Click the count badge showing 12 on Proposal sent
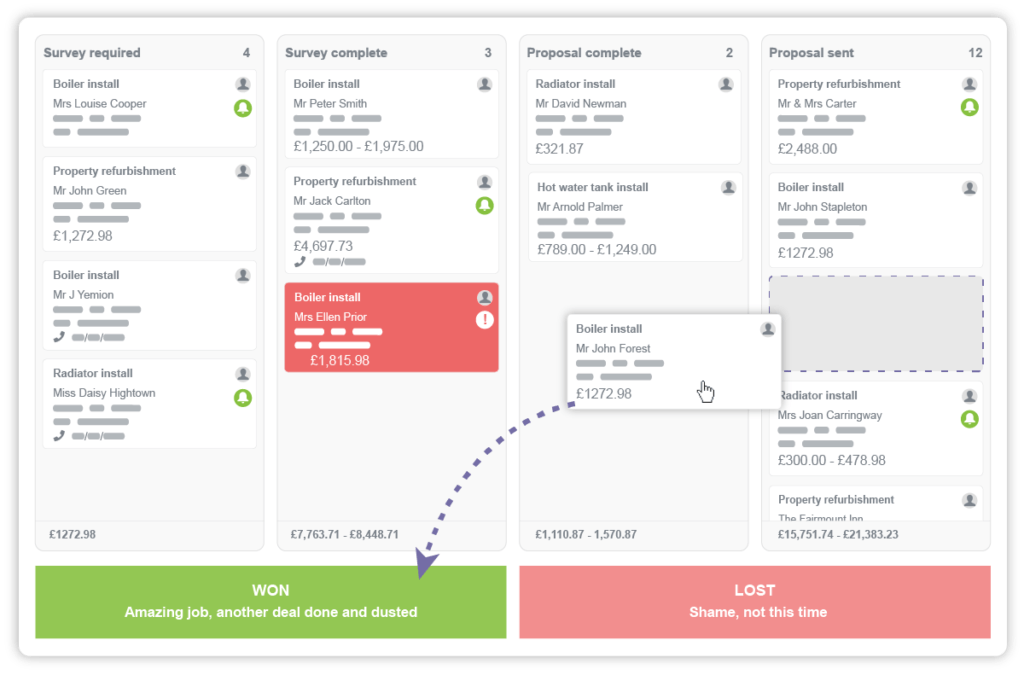Image resolution: width=1024 pixels, height=675 pixels. 975,52
